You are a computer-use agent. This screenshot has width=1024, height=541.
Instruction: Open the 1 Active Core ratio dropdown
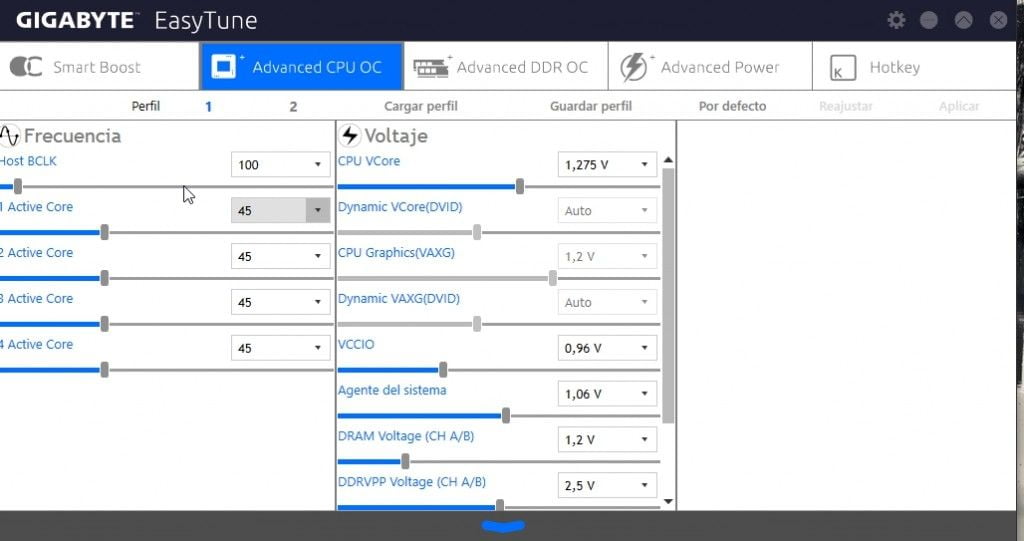[281, 210]
